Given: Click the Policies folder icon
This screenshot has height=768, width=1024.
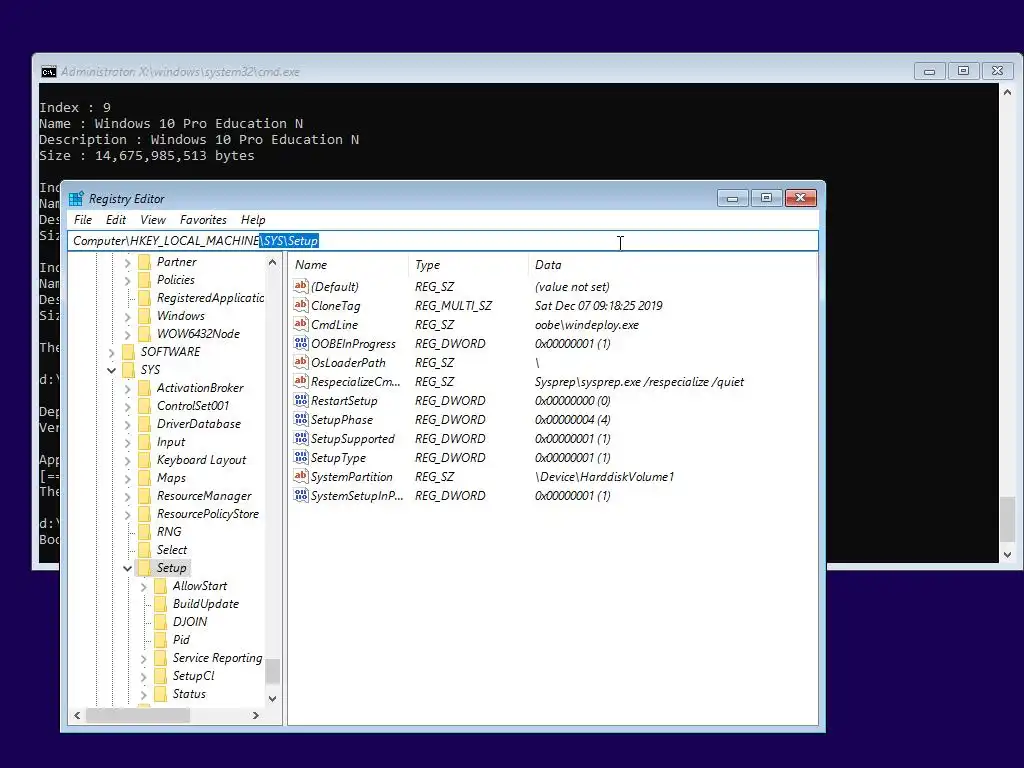Looking at the screenshot, I should tap(145, 280).
